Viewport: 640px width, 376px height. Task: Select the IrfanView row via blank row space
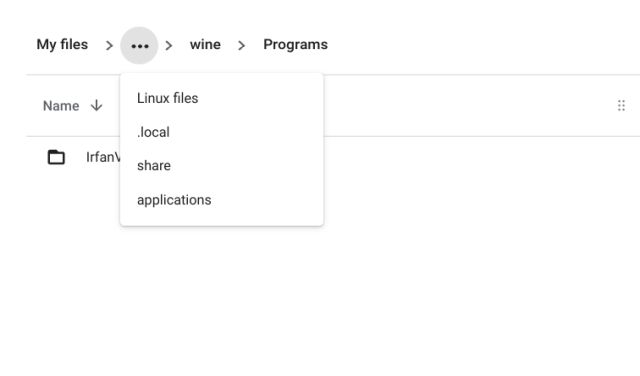pyautogui.click(x=469, y=157)
